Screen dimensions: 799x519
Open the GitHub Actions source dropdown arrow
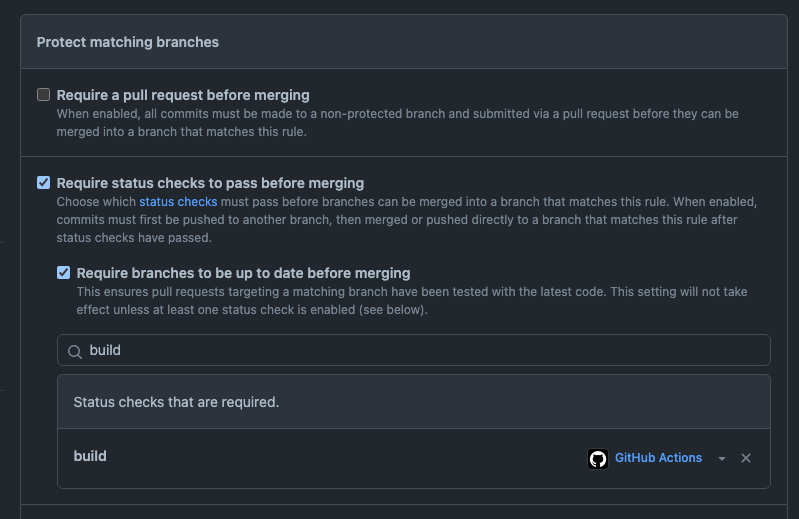point(722,458)
